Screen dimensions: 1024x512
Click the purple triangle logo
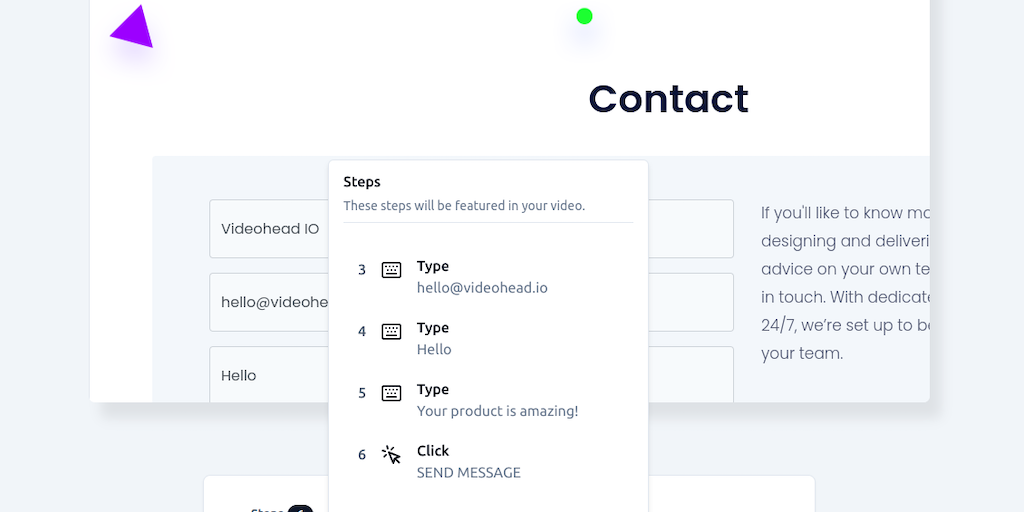click(x=134, y=28)
